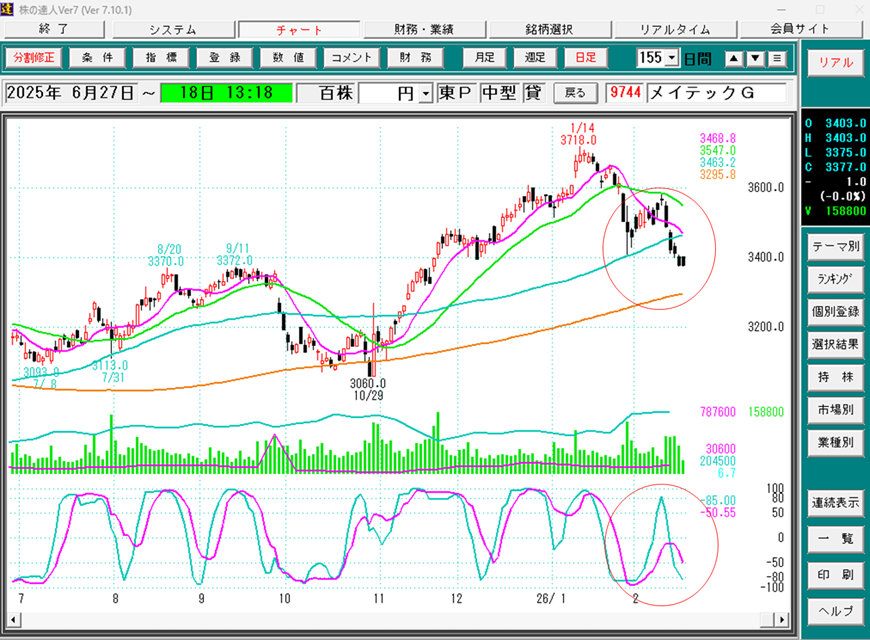
Task: Switch to the 銘柄選択 tab
Action: (x=563, y=30)
